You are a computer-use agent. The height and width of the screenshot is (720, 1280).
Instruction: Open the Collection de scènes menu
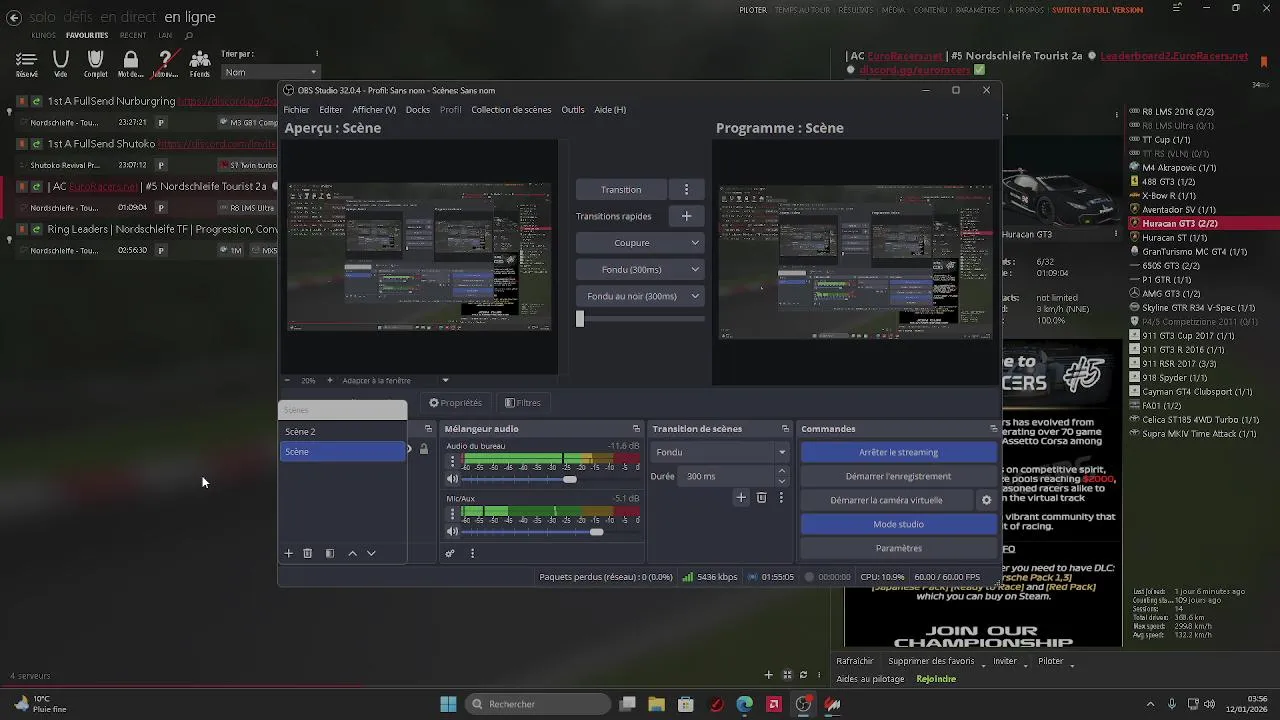pos(511,110)
